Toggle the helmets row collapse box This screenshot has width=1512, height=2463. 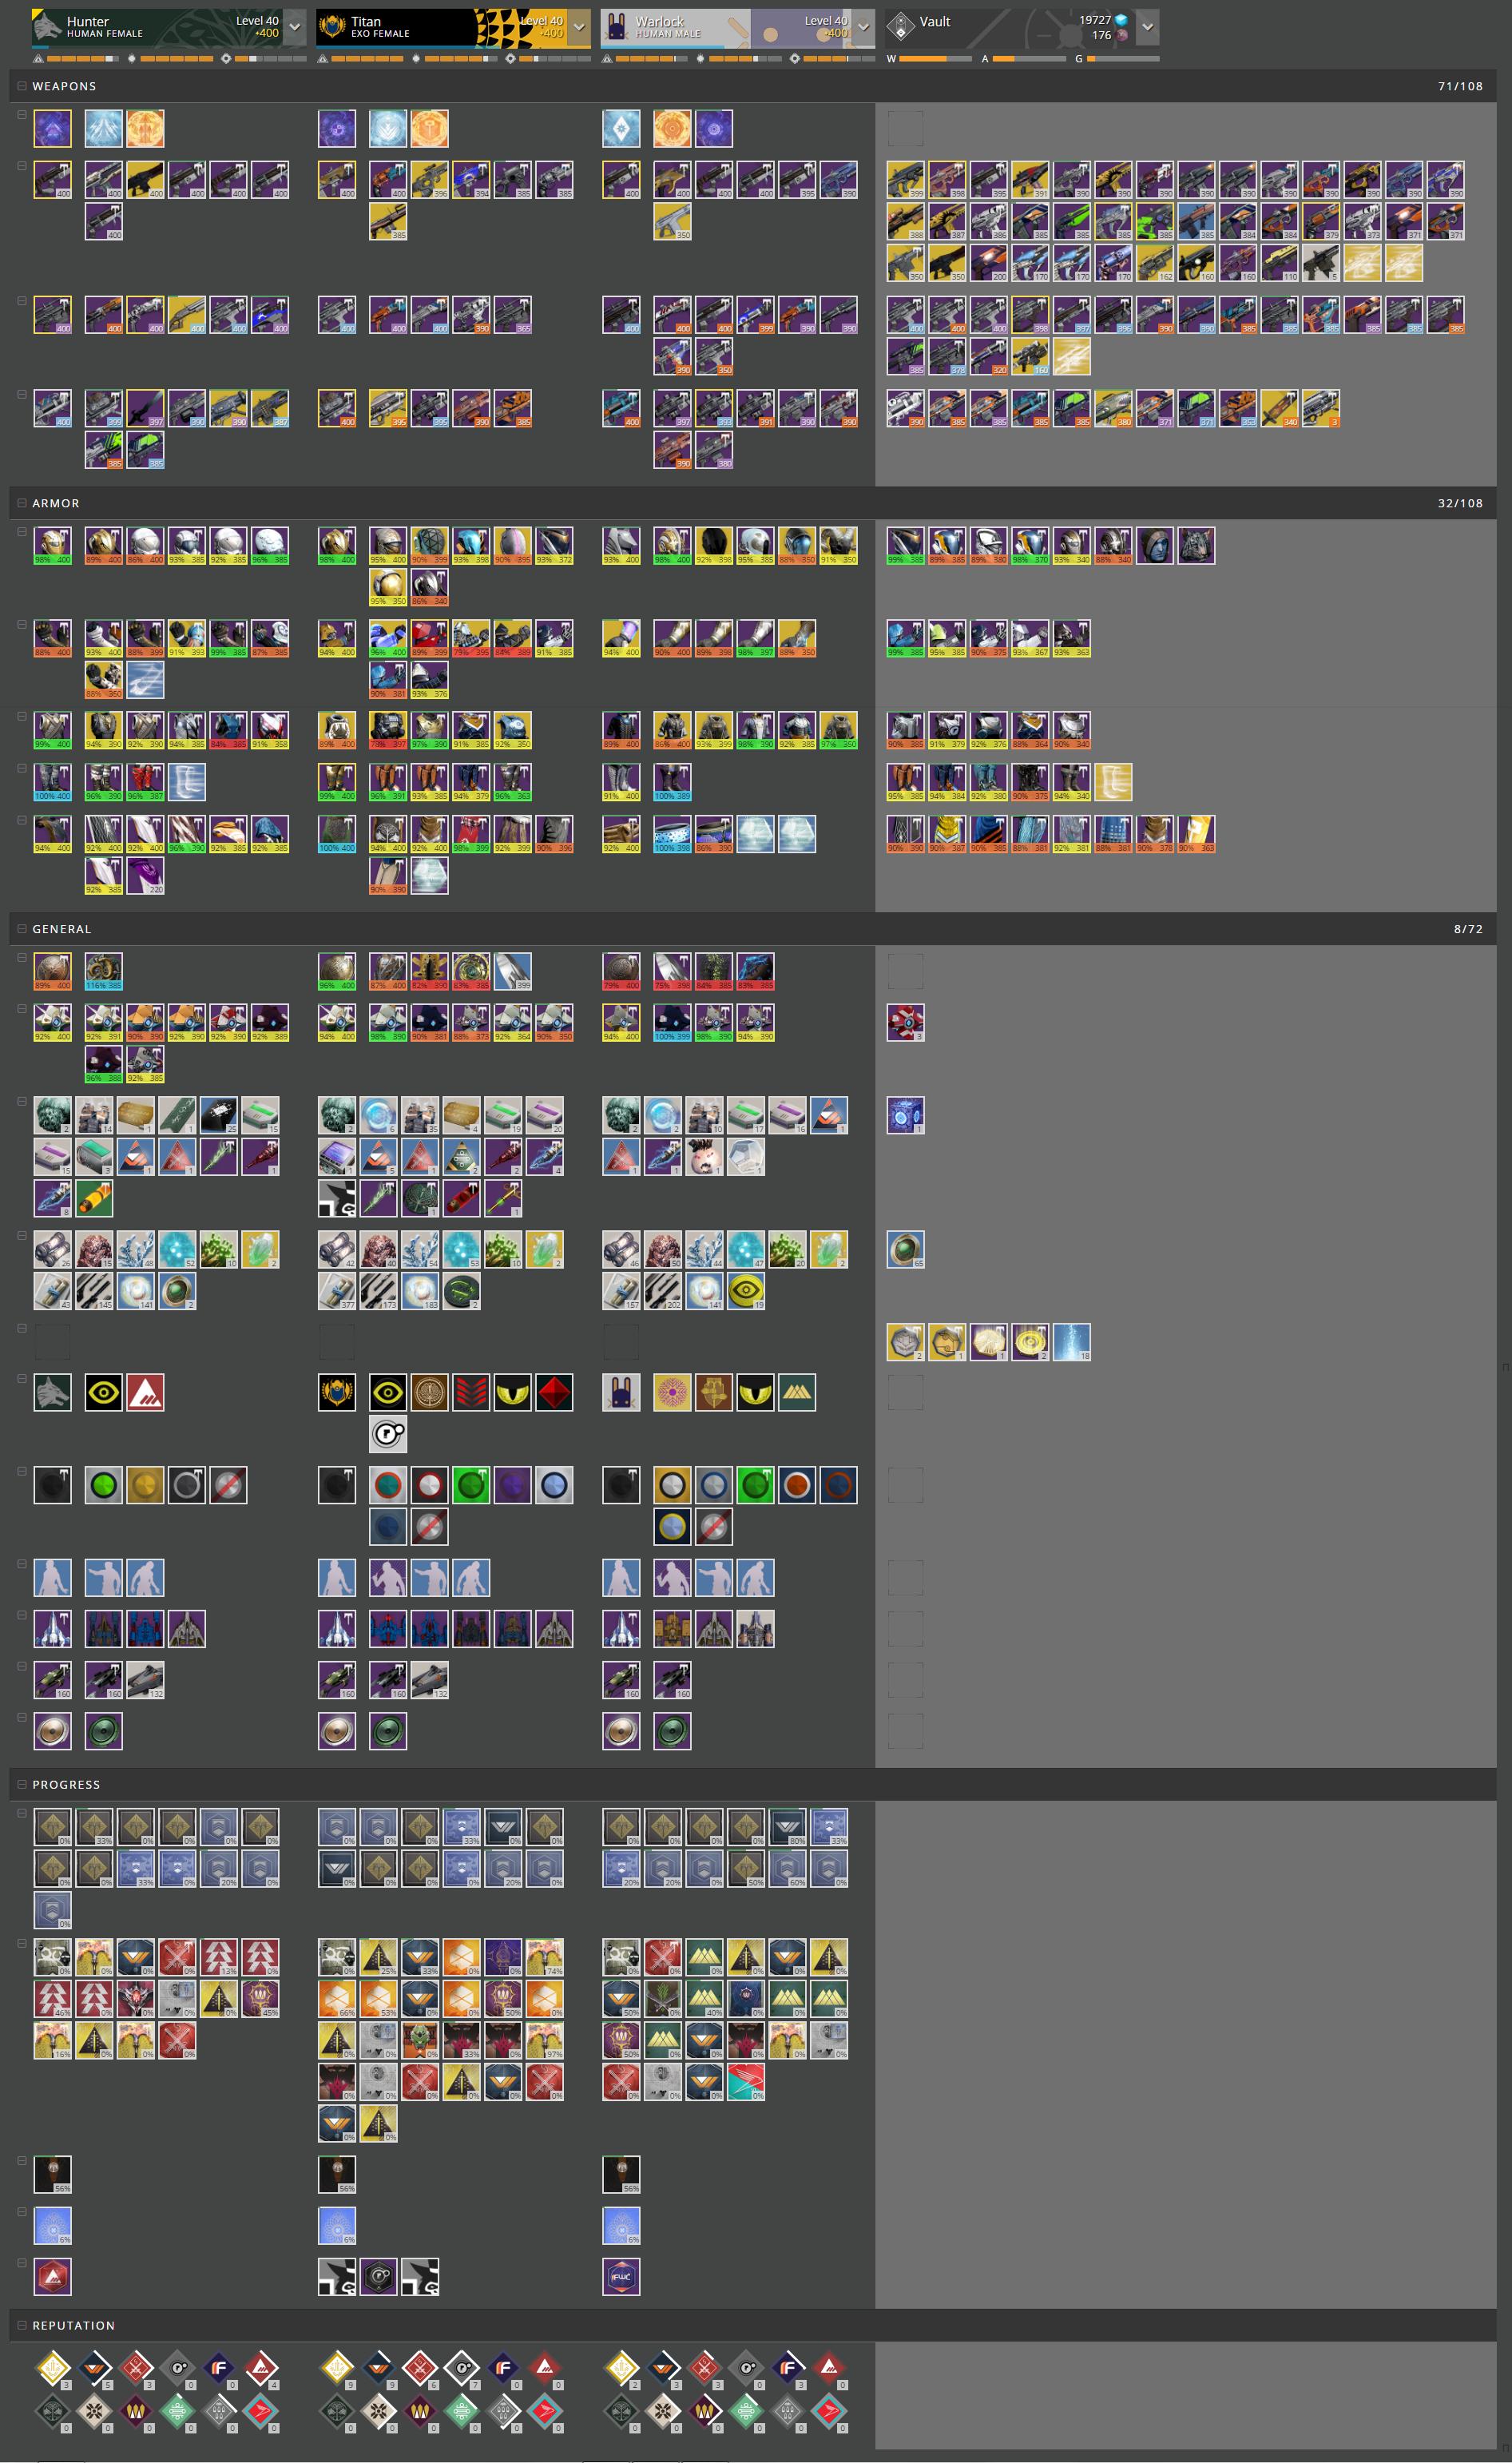point(22,532)
